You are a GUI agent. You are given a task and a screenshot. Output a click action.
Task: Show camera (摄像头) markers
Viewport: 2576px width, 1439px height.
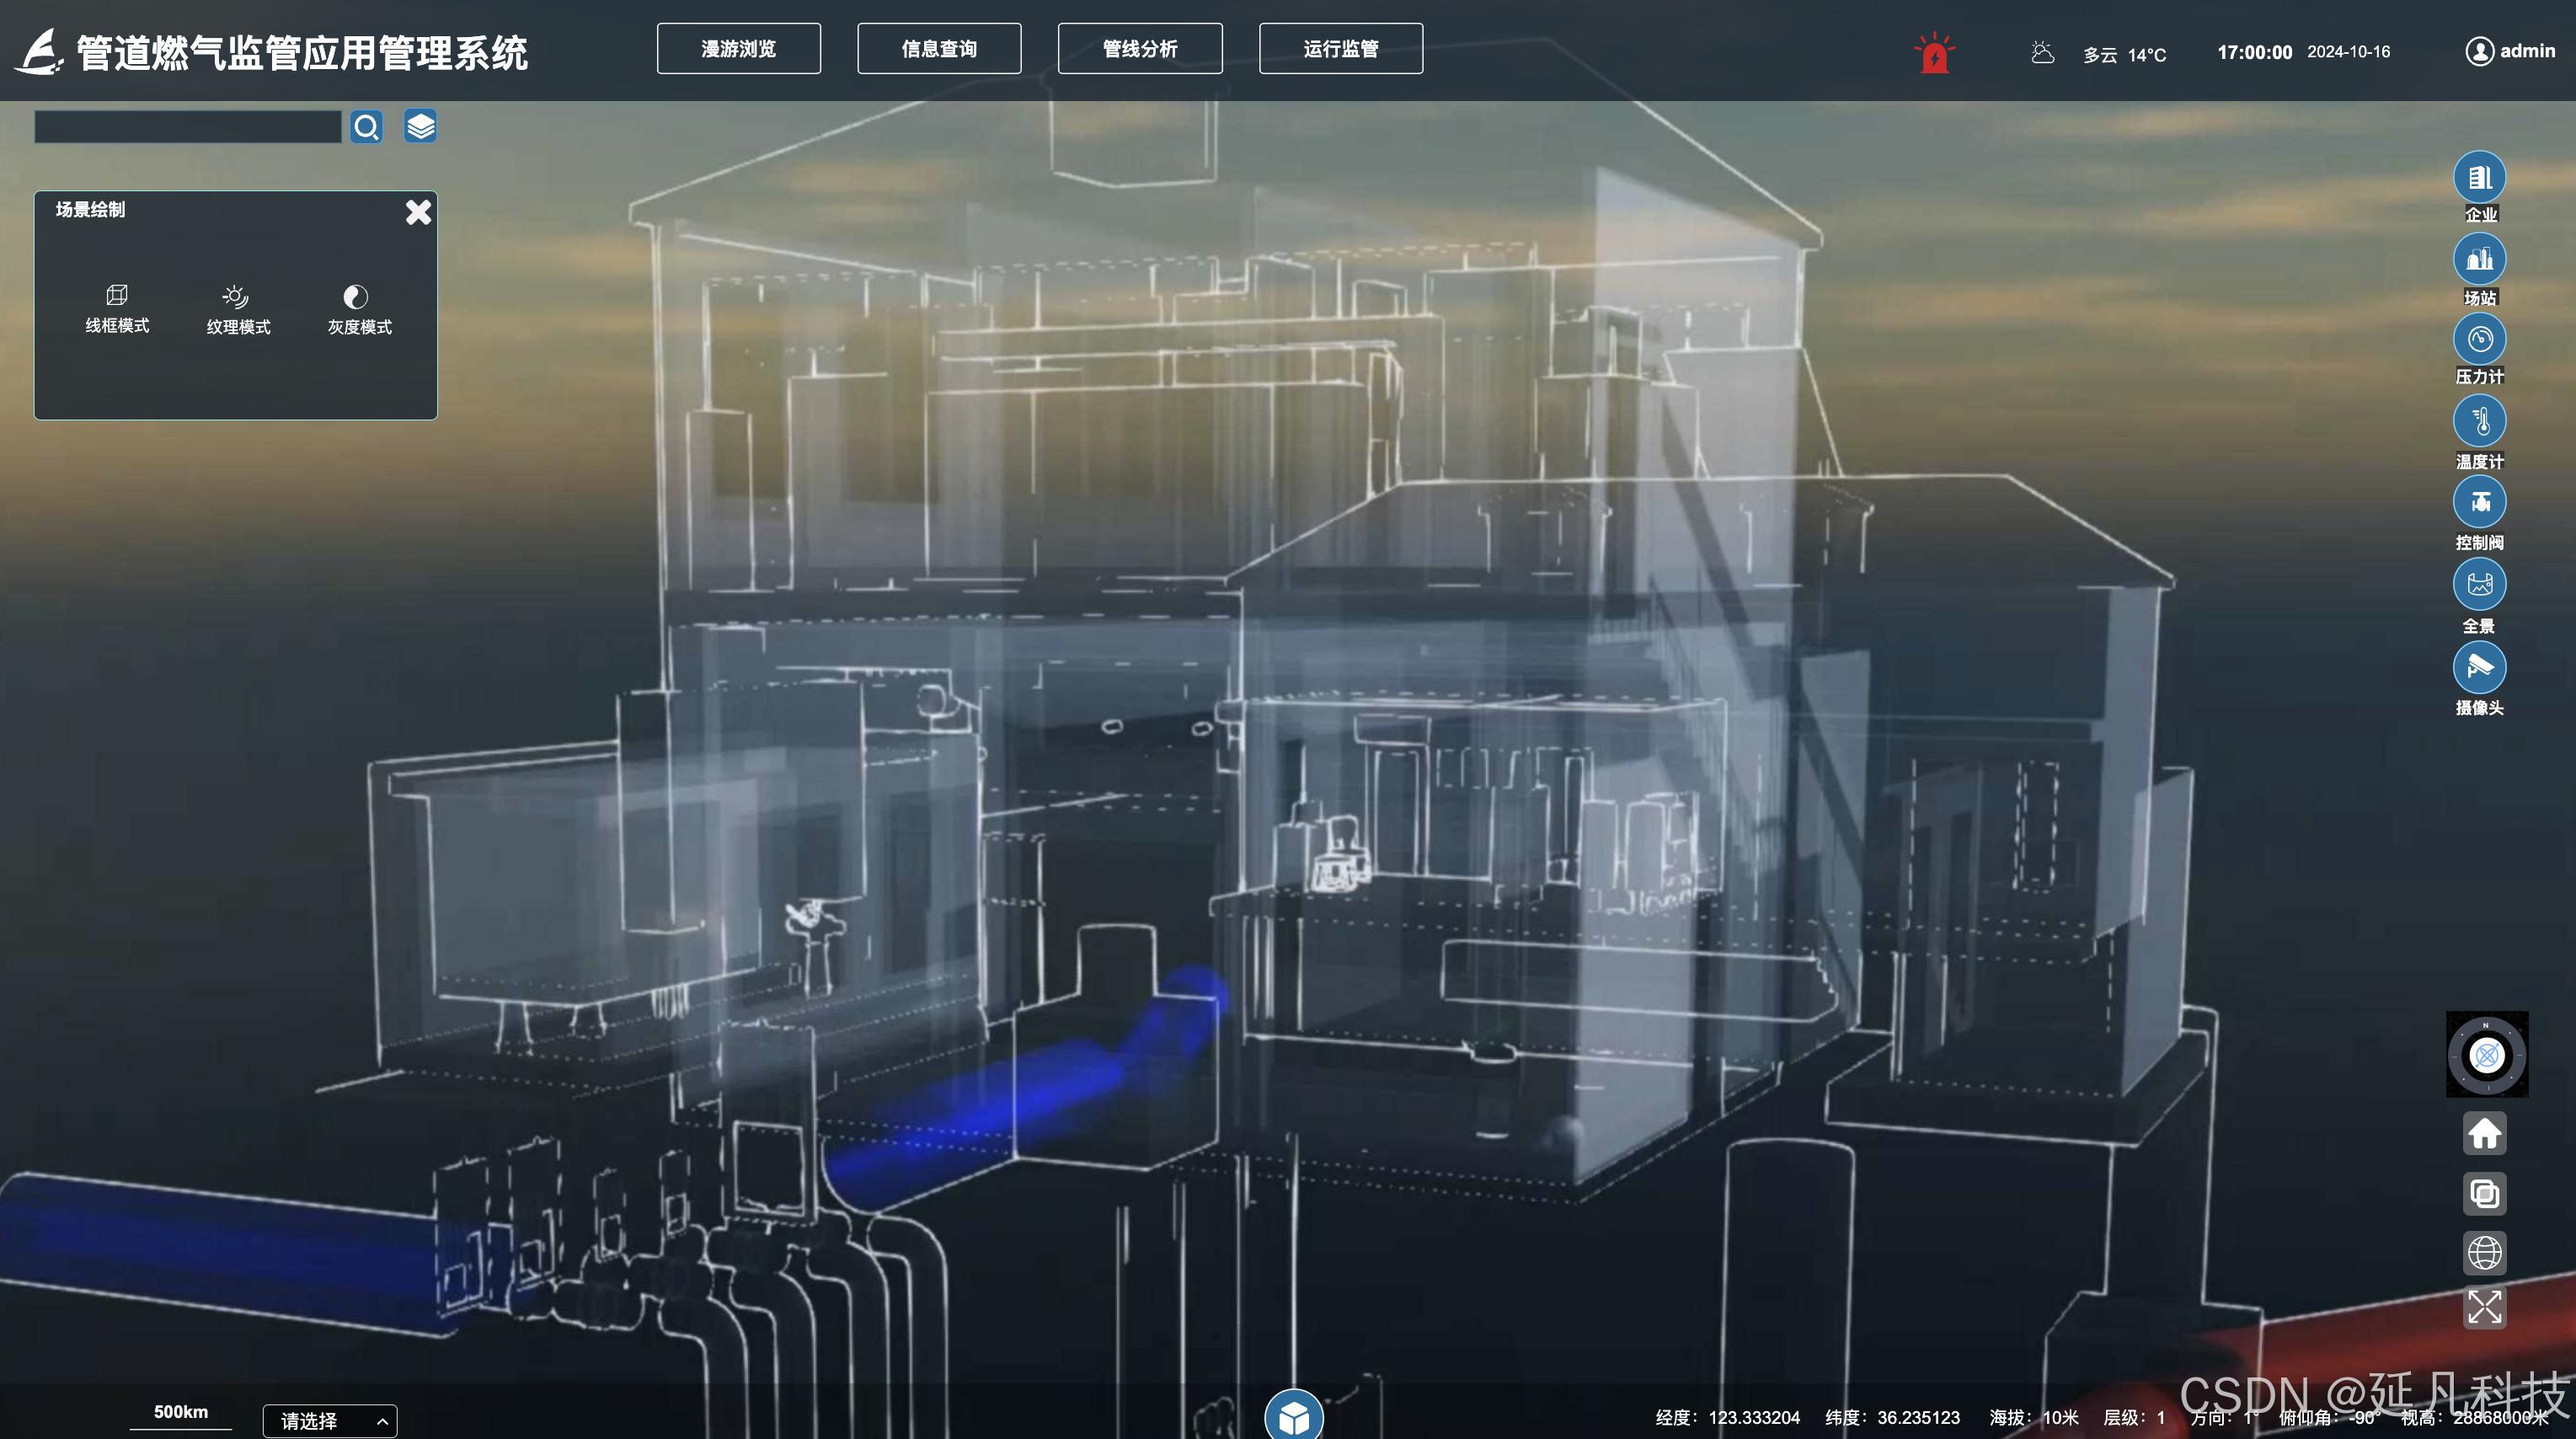click(x=2479, y=667)
